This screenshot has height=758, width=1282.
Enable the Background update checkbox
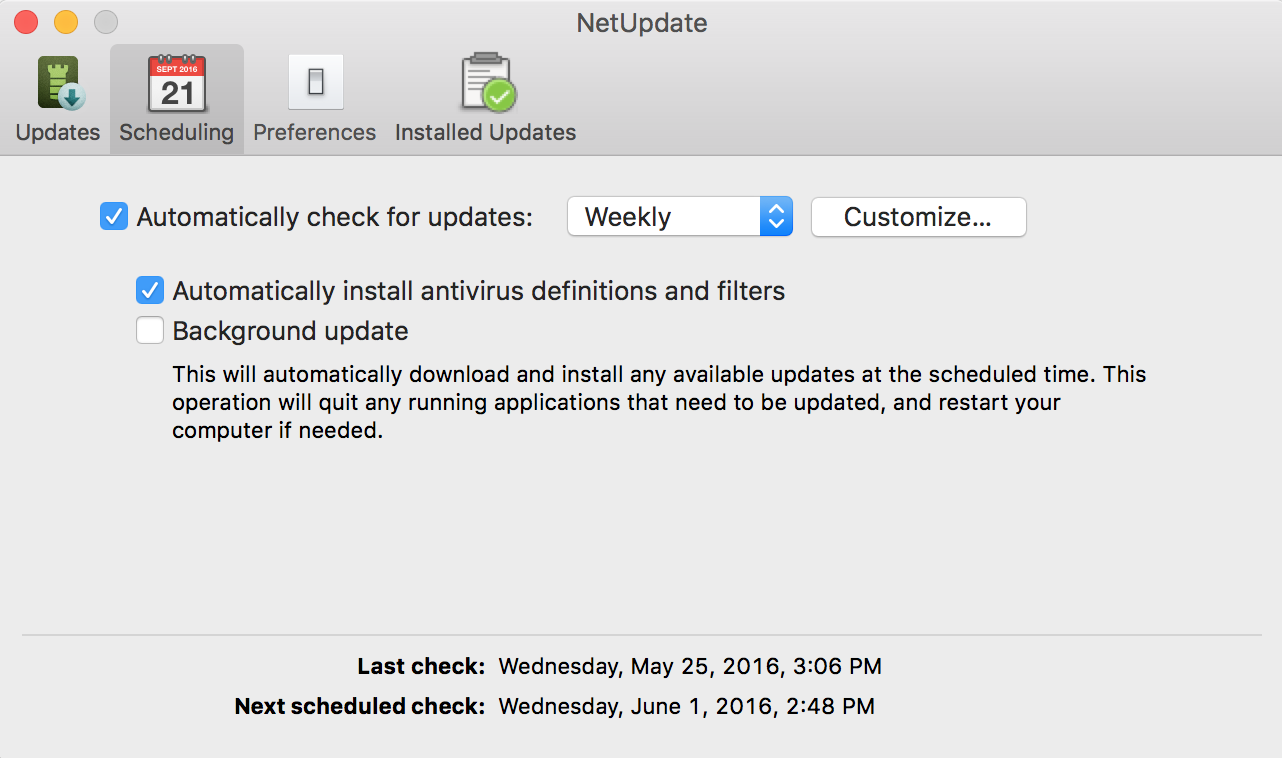150,330
